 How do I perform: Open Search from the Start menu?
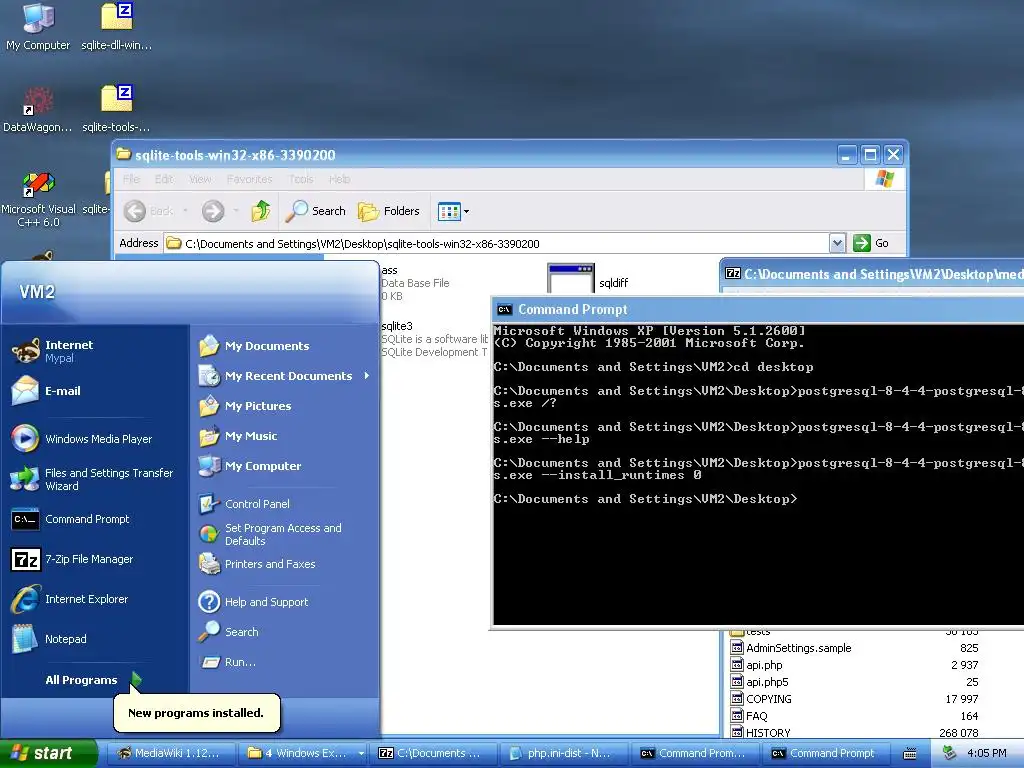pos(229,632)
